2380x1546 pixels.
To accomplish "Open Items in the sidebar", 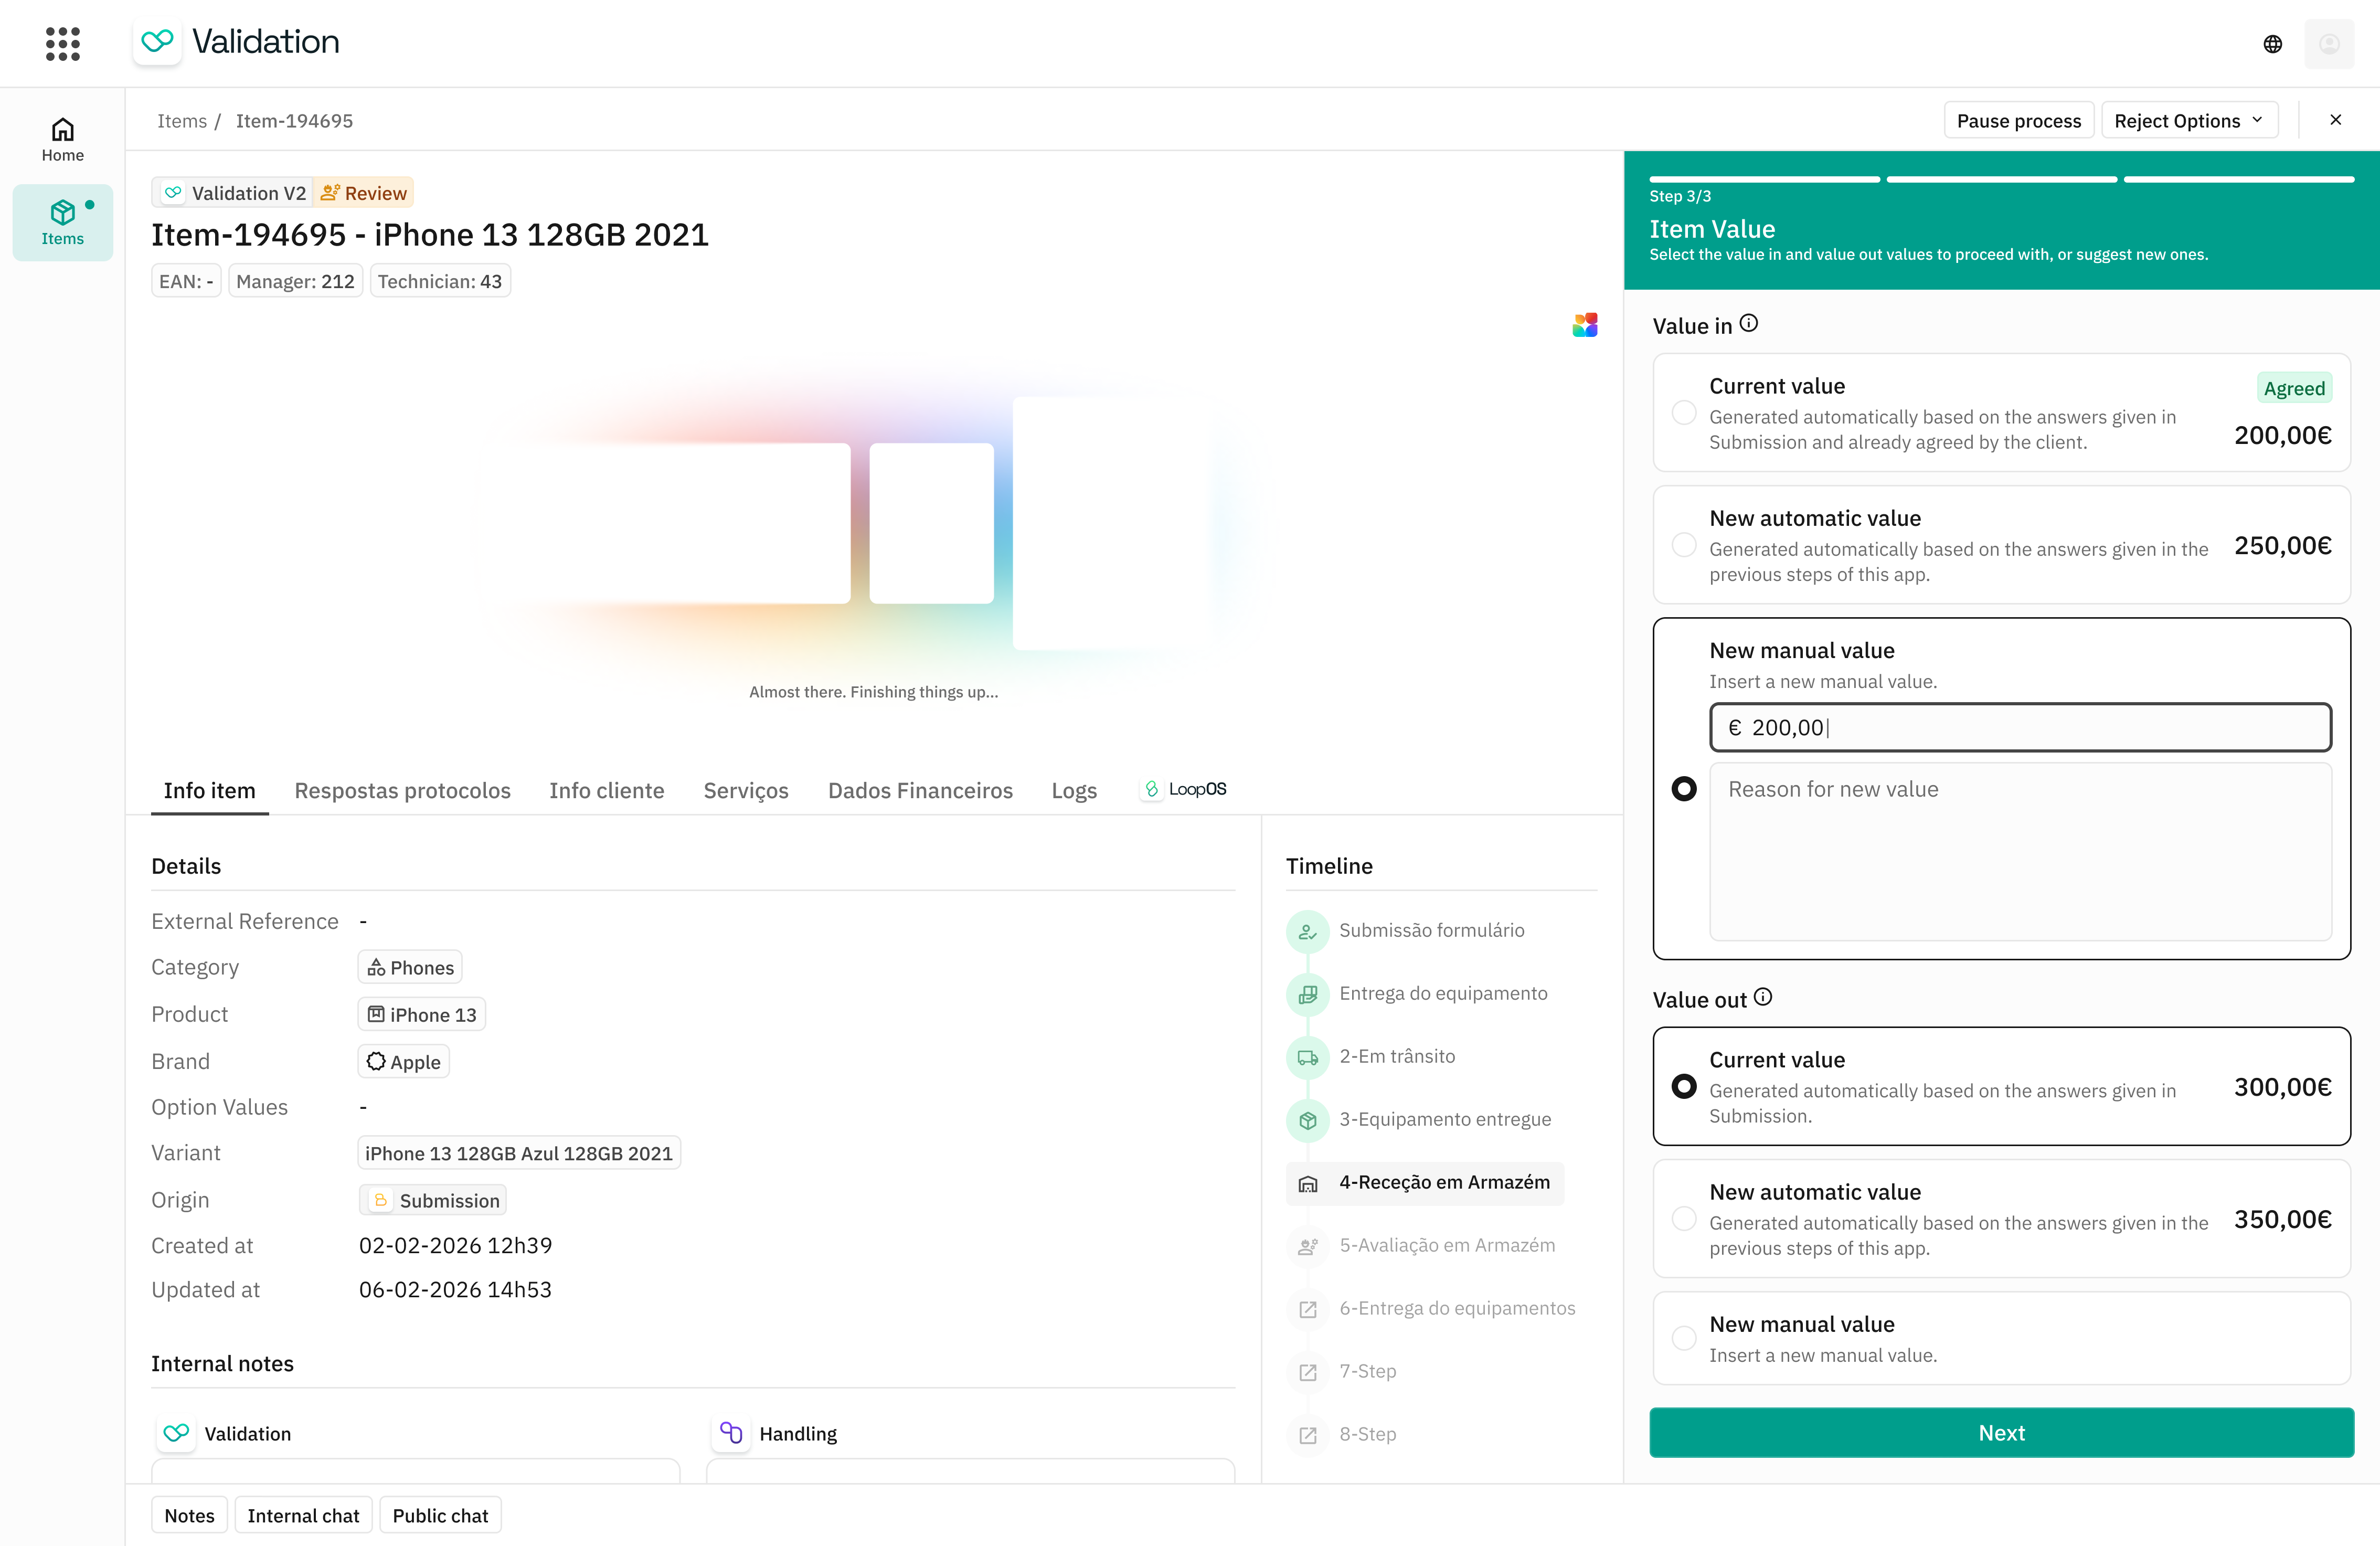I will click(x=62, y=222).
